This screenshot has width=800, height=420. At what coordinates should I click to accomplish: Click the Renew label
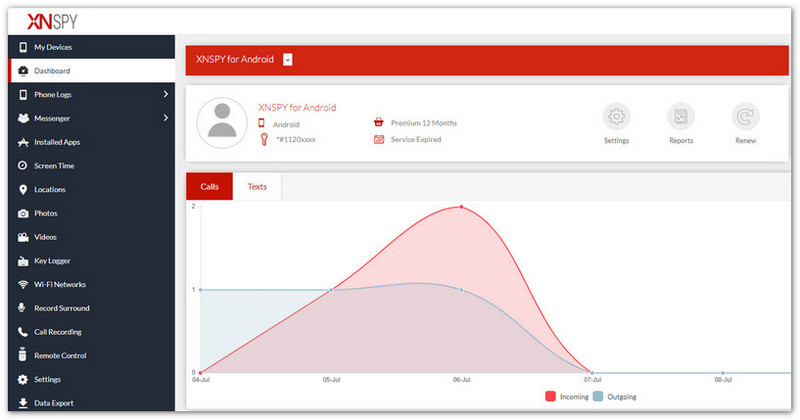[x=745, y=140]
